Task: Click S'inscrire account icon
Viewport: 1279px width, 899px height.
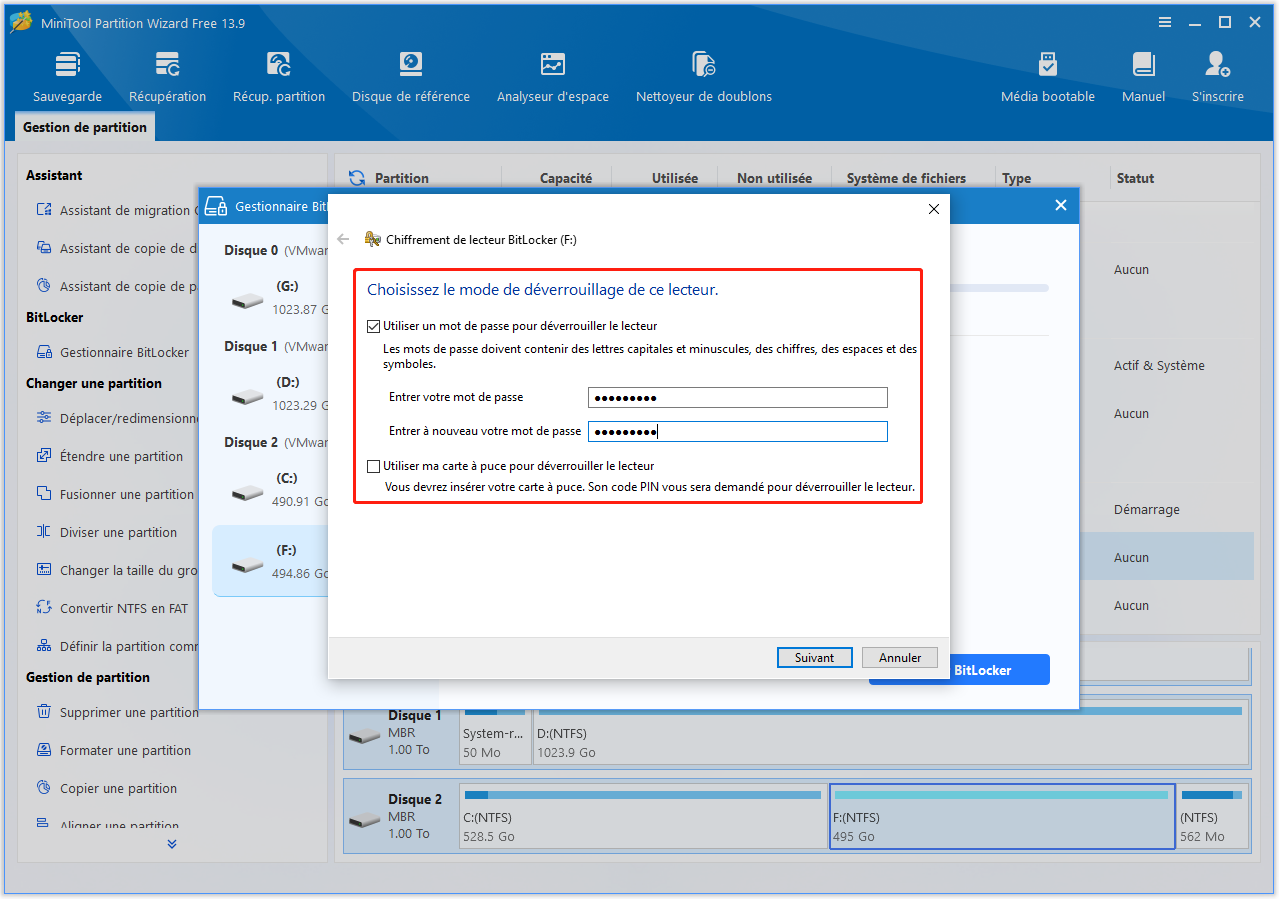Action: pos(1218,77)
